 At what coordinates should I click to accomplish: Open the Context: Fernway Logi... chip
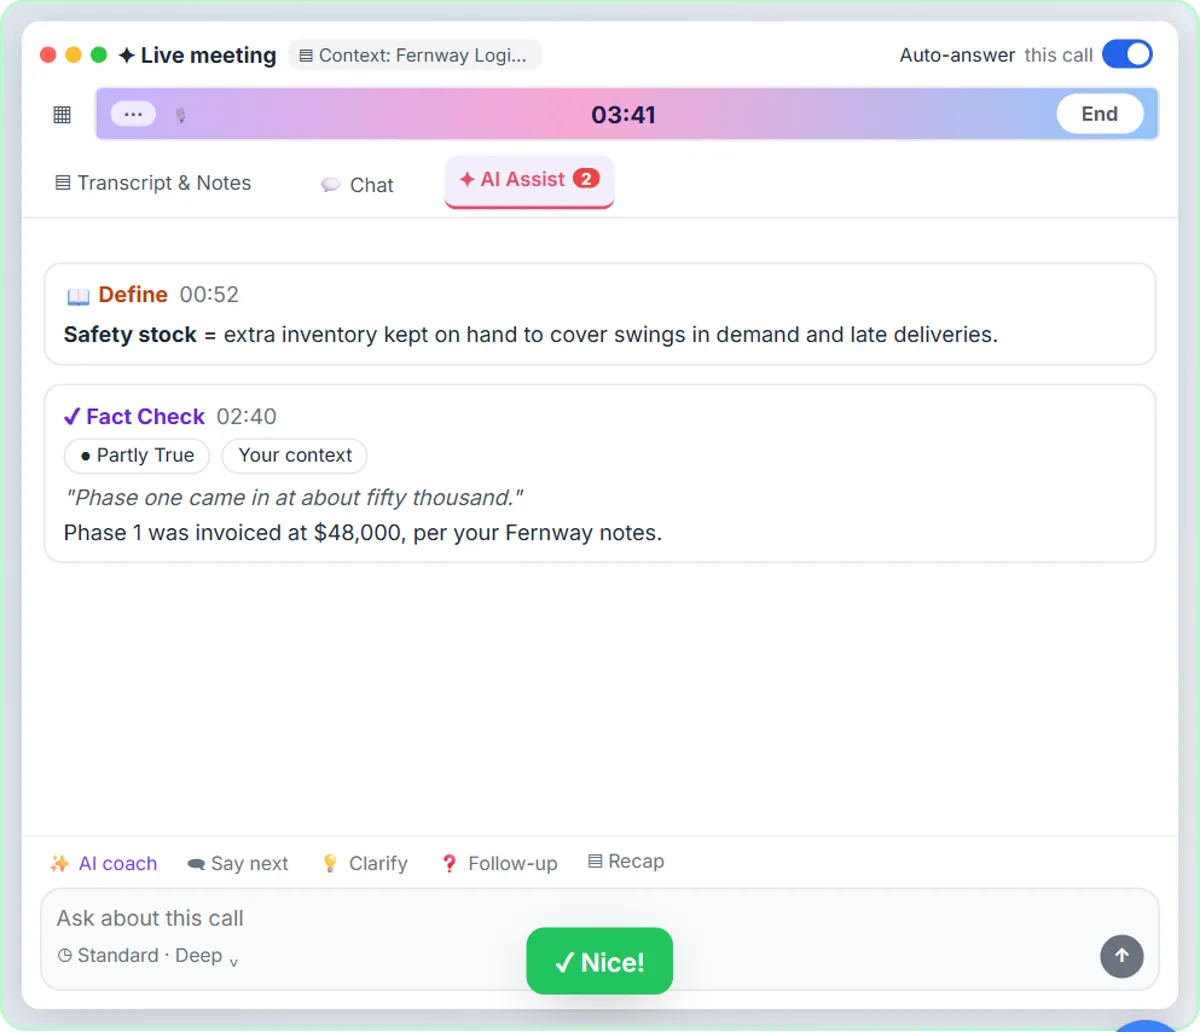415,55
